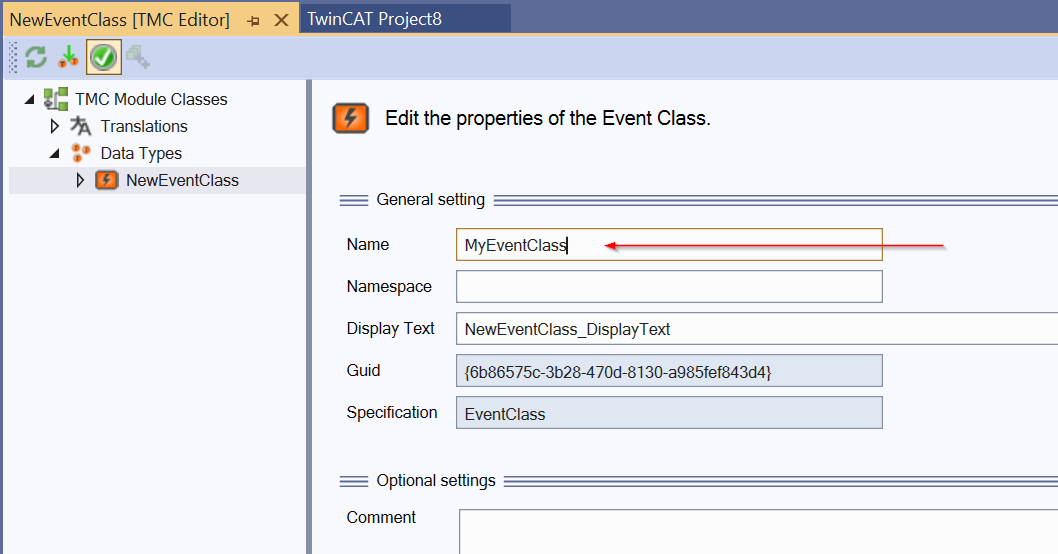Close the NewEventClass TMC Editor tab

281,21
